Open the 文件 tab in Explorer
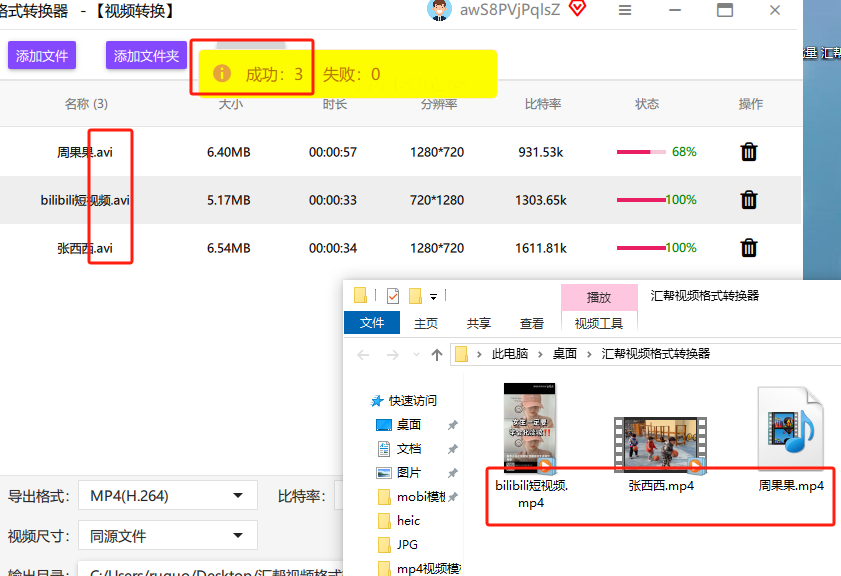The height and width of the screenshot is (576, 841). 372,323
